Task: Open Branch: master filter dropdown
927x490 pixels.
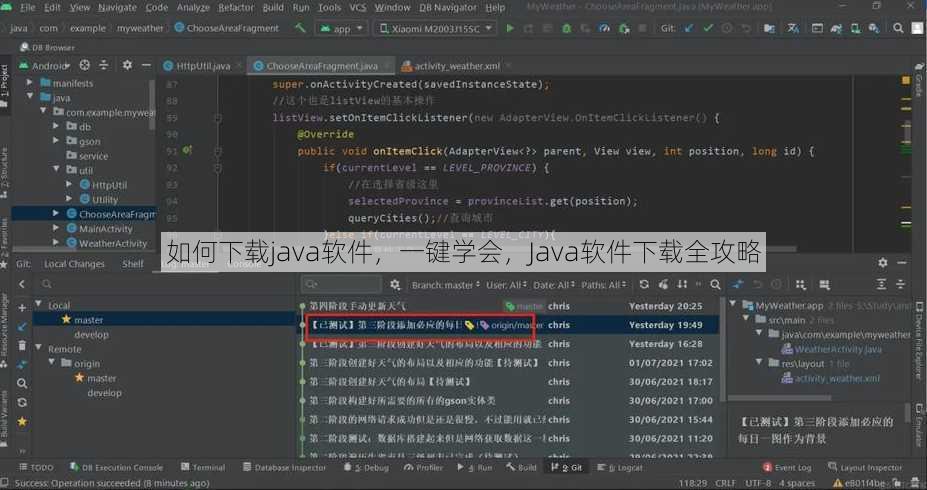Action: (x=446, y=285)
